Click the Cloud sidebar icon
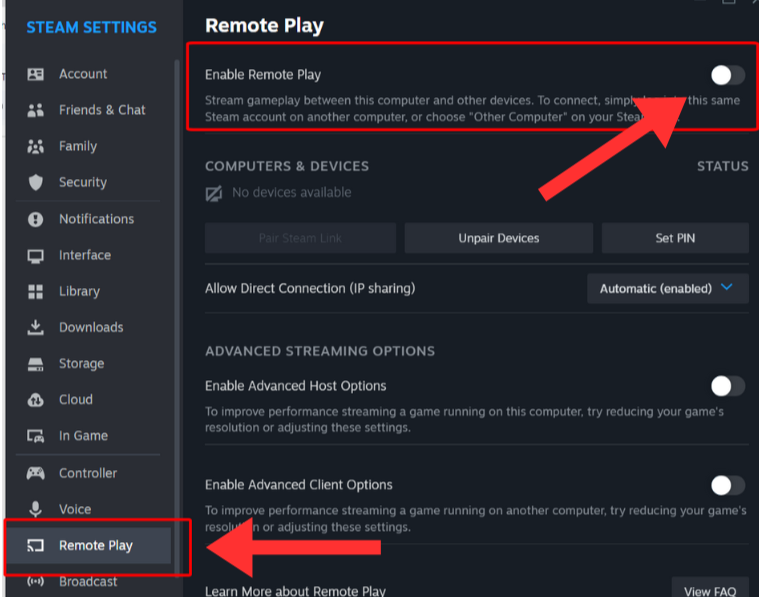 click(36, 400)
